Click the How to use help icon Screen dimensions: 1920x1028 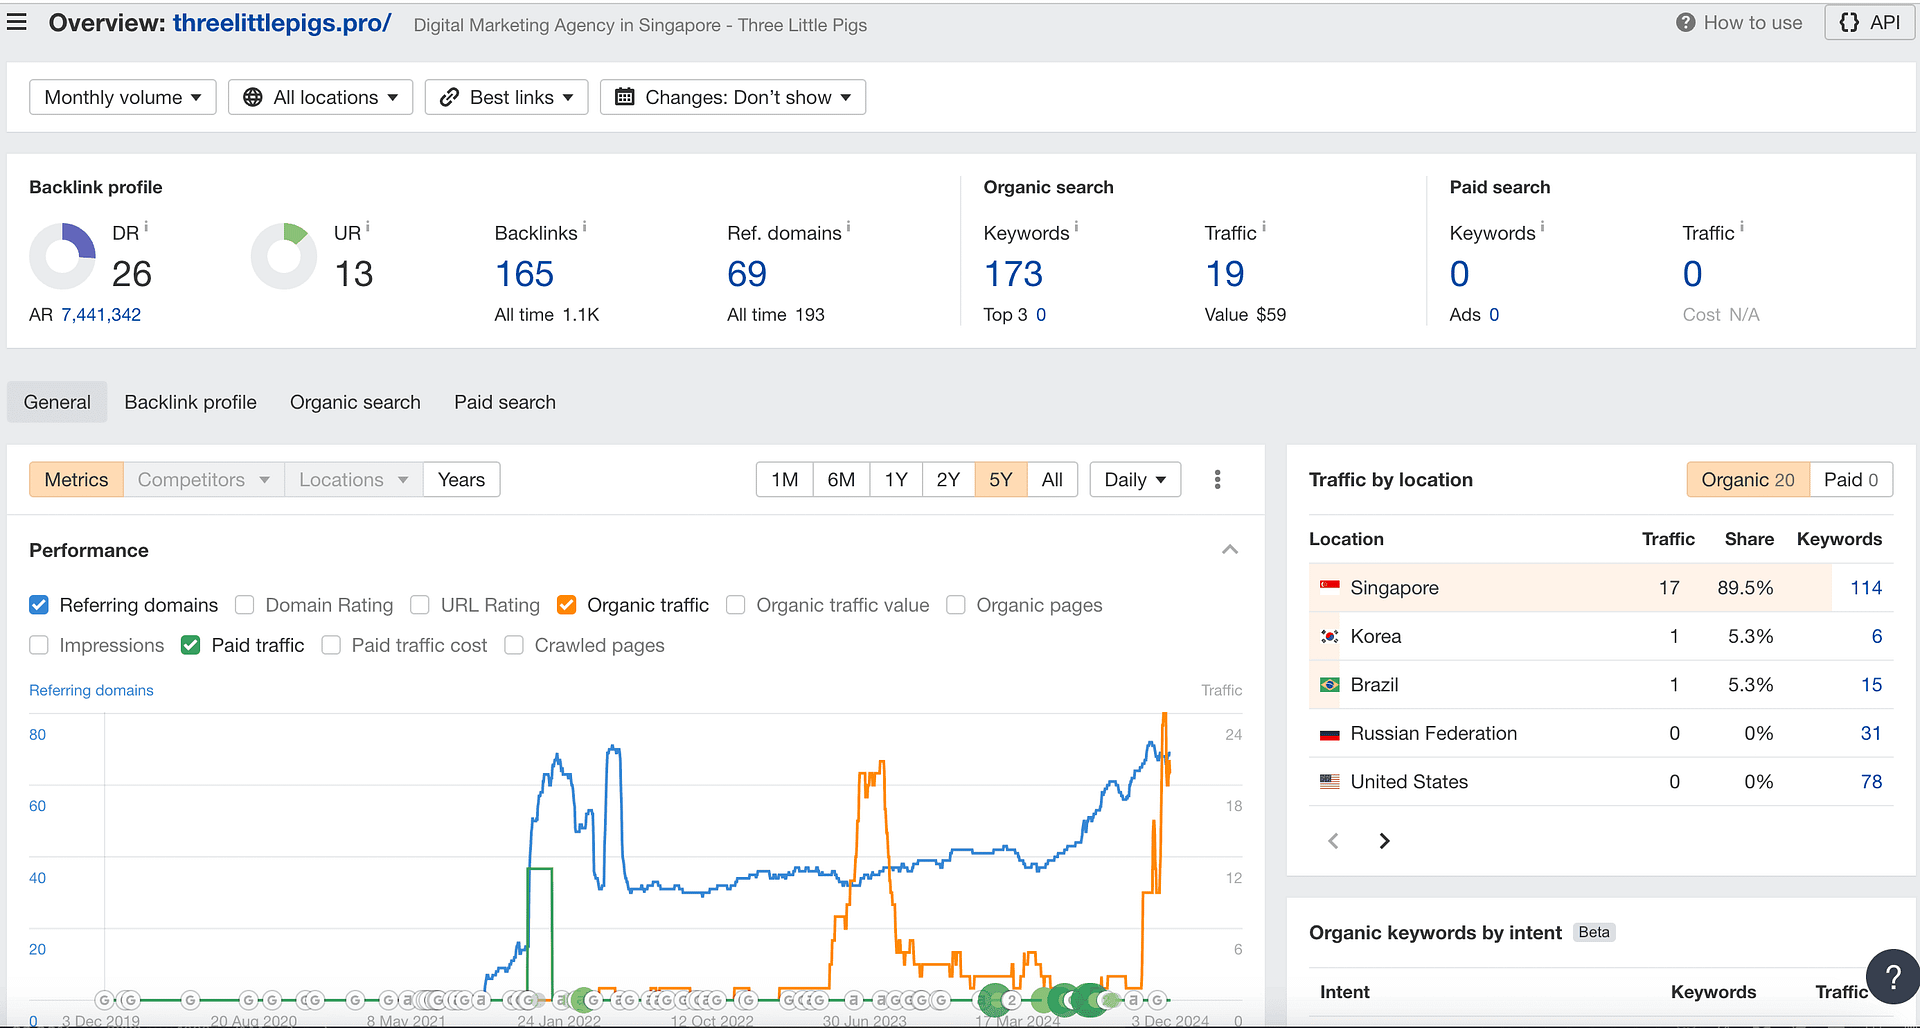point(1686,23)
